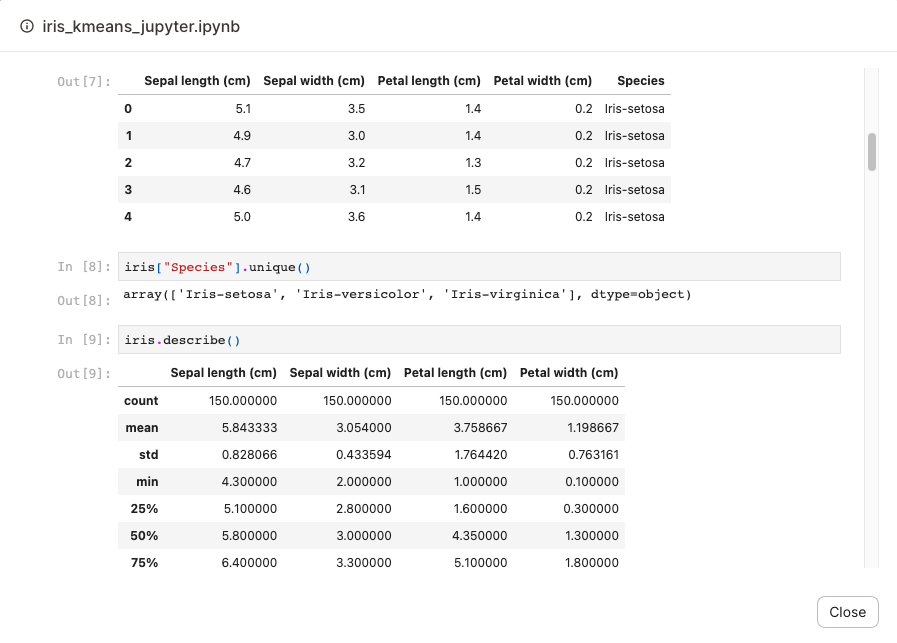Click the info icon beside the filename

tap(25, 27)
